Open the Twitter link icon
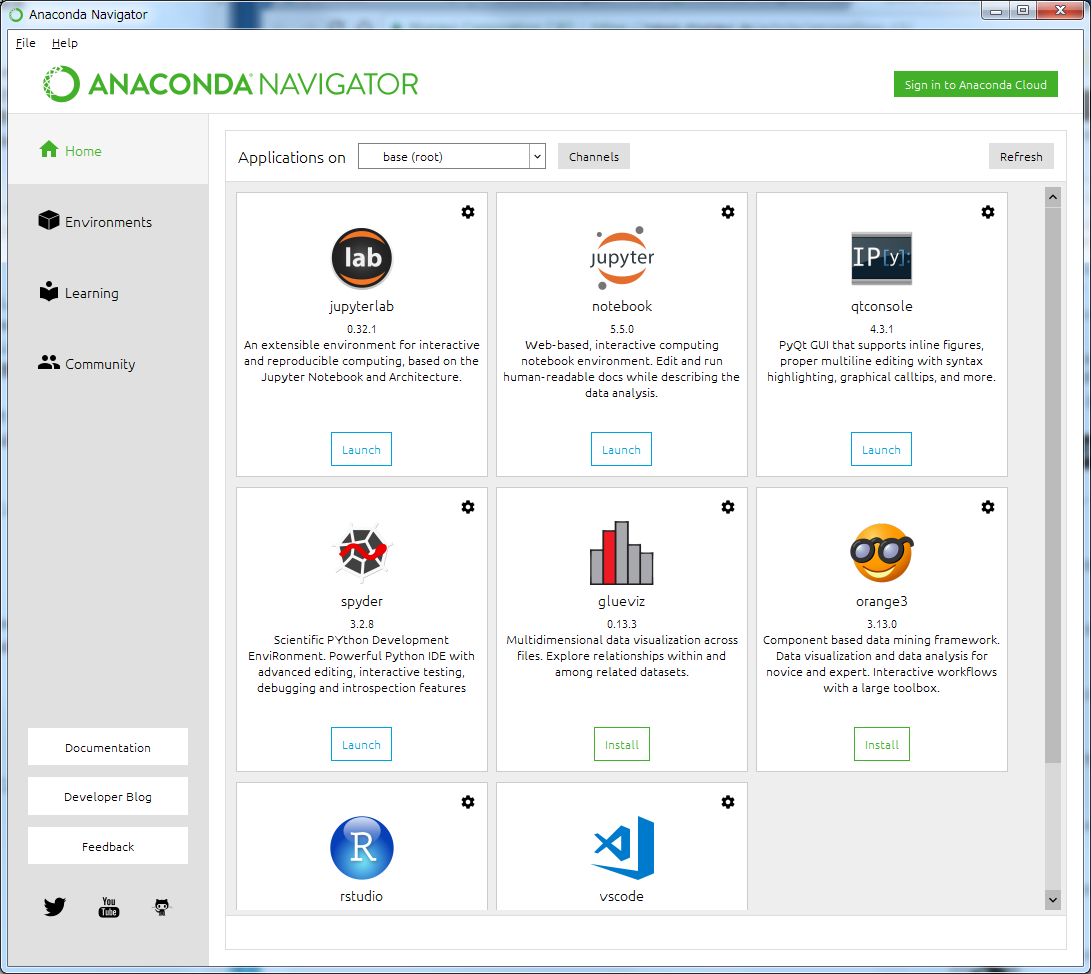Viewport: 1091px width, 974px height. pyautogui.click(x=54, y=907)
